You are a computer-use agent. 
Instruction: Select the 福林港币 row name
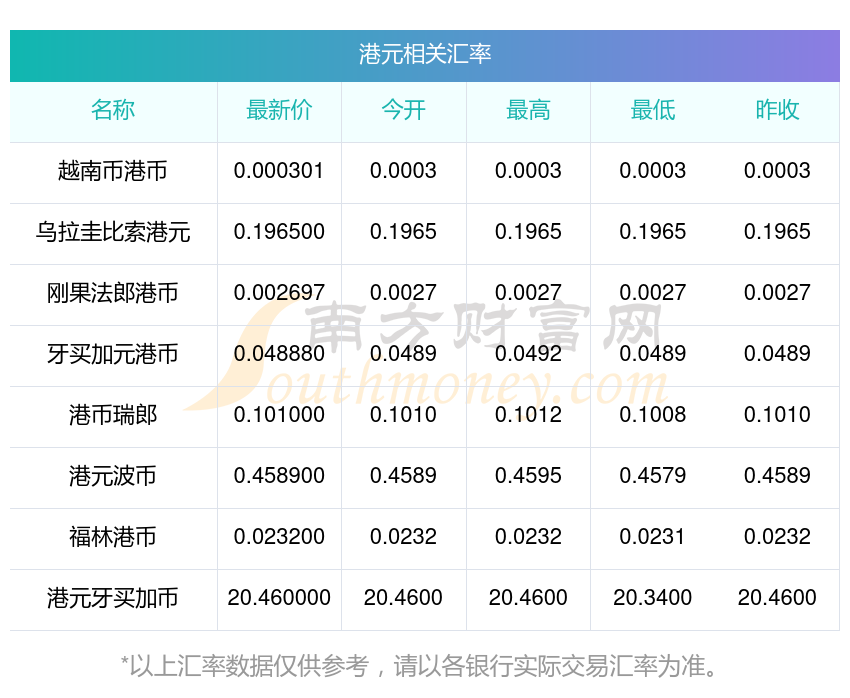pyautogui.click(x=113, y=537)
